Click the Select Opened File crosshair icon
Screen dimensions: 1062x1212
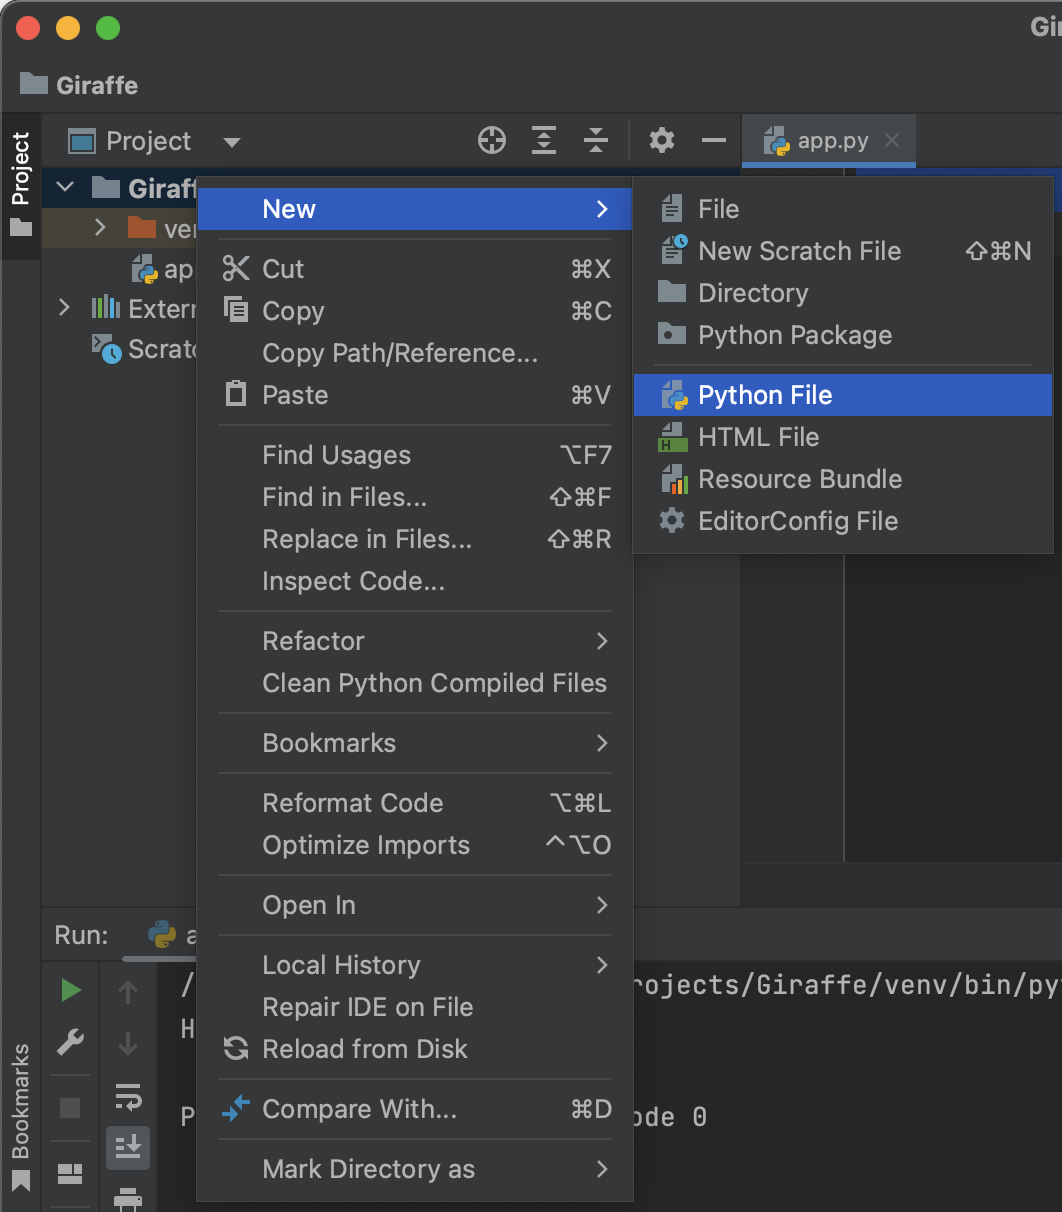492,141
